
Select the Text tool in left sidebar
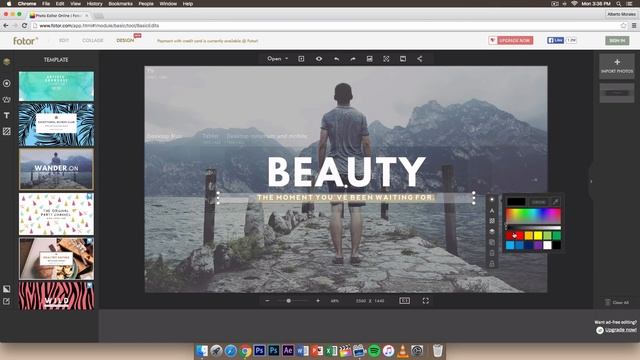[x=7, y=116]
